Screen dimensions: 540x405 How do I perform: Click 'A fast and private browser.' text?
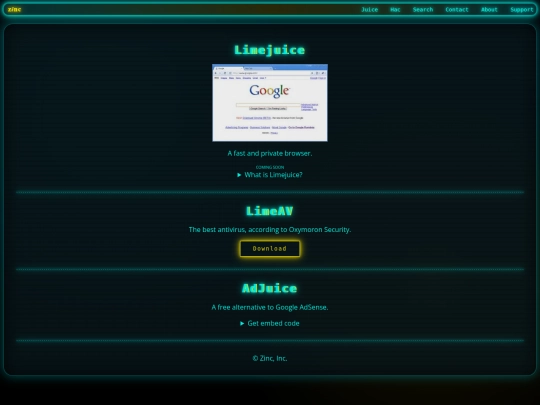[x=270, y=154]
